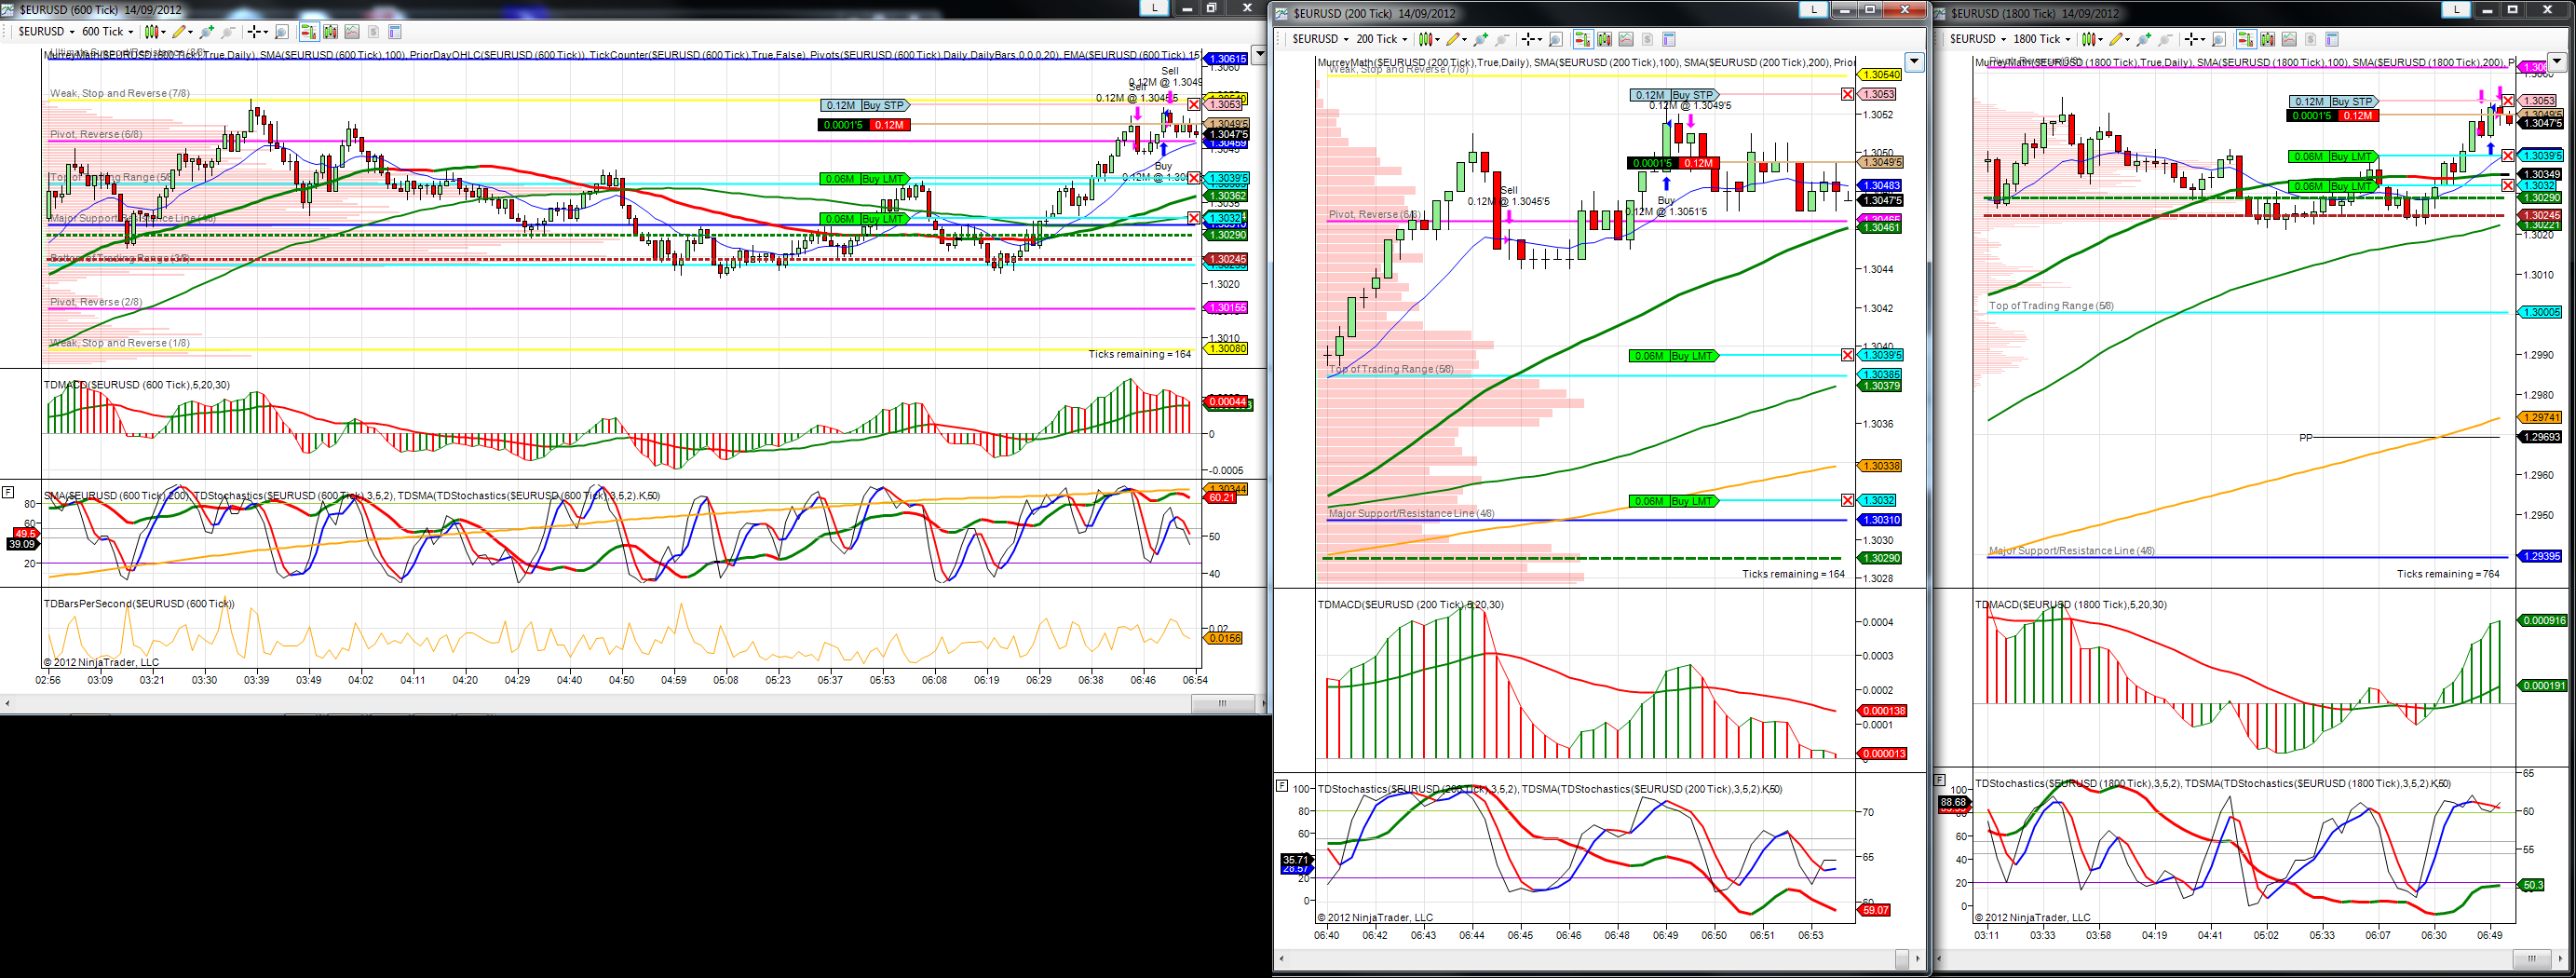Click left scroll arrow in 200 Tick window

click(x=1282, y=958)
